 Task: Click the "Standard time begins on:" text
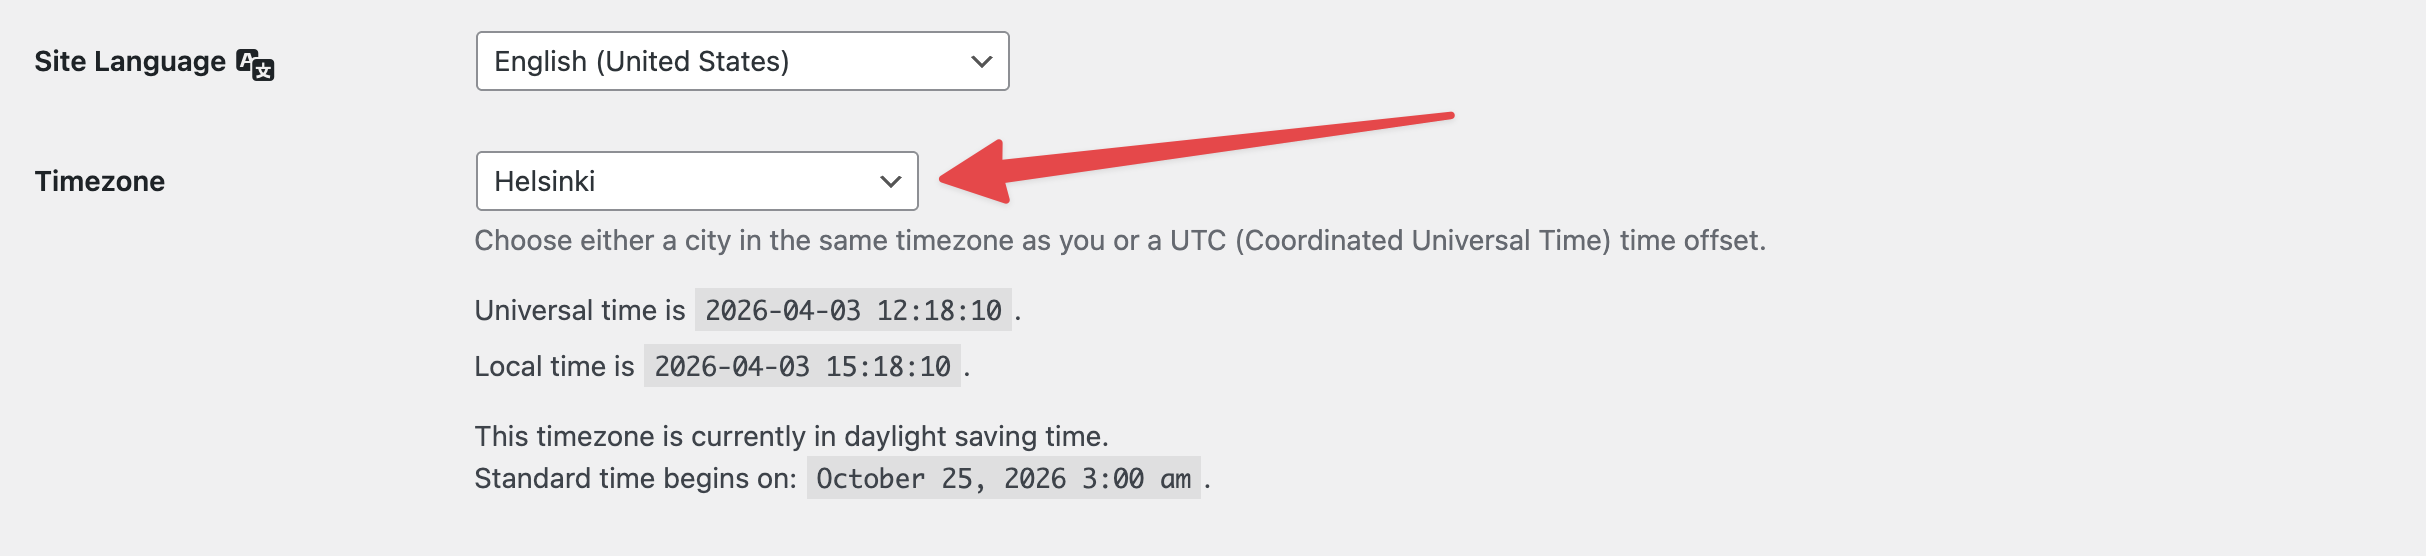[635, 478]
